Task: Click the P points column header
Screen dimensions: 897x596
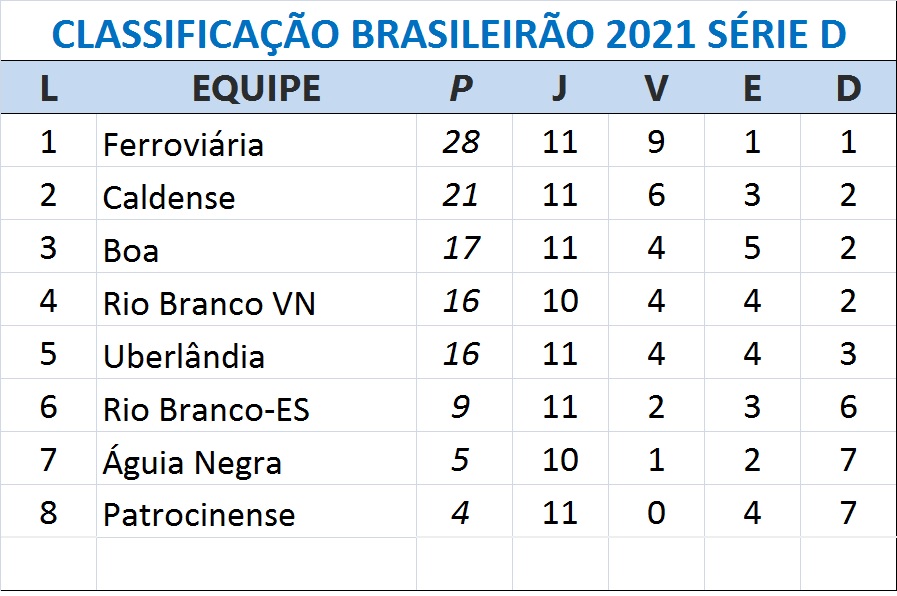Action: (x=460, y=88)
